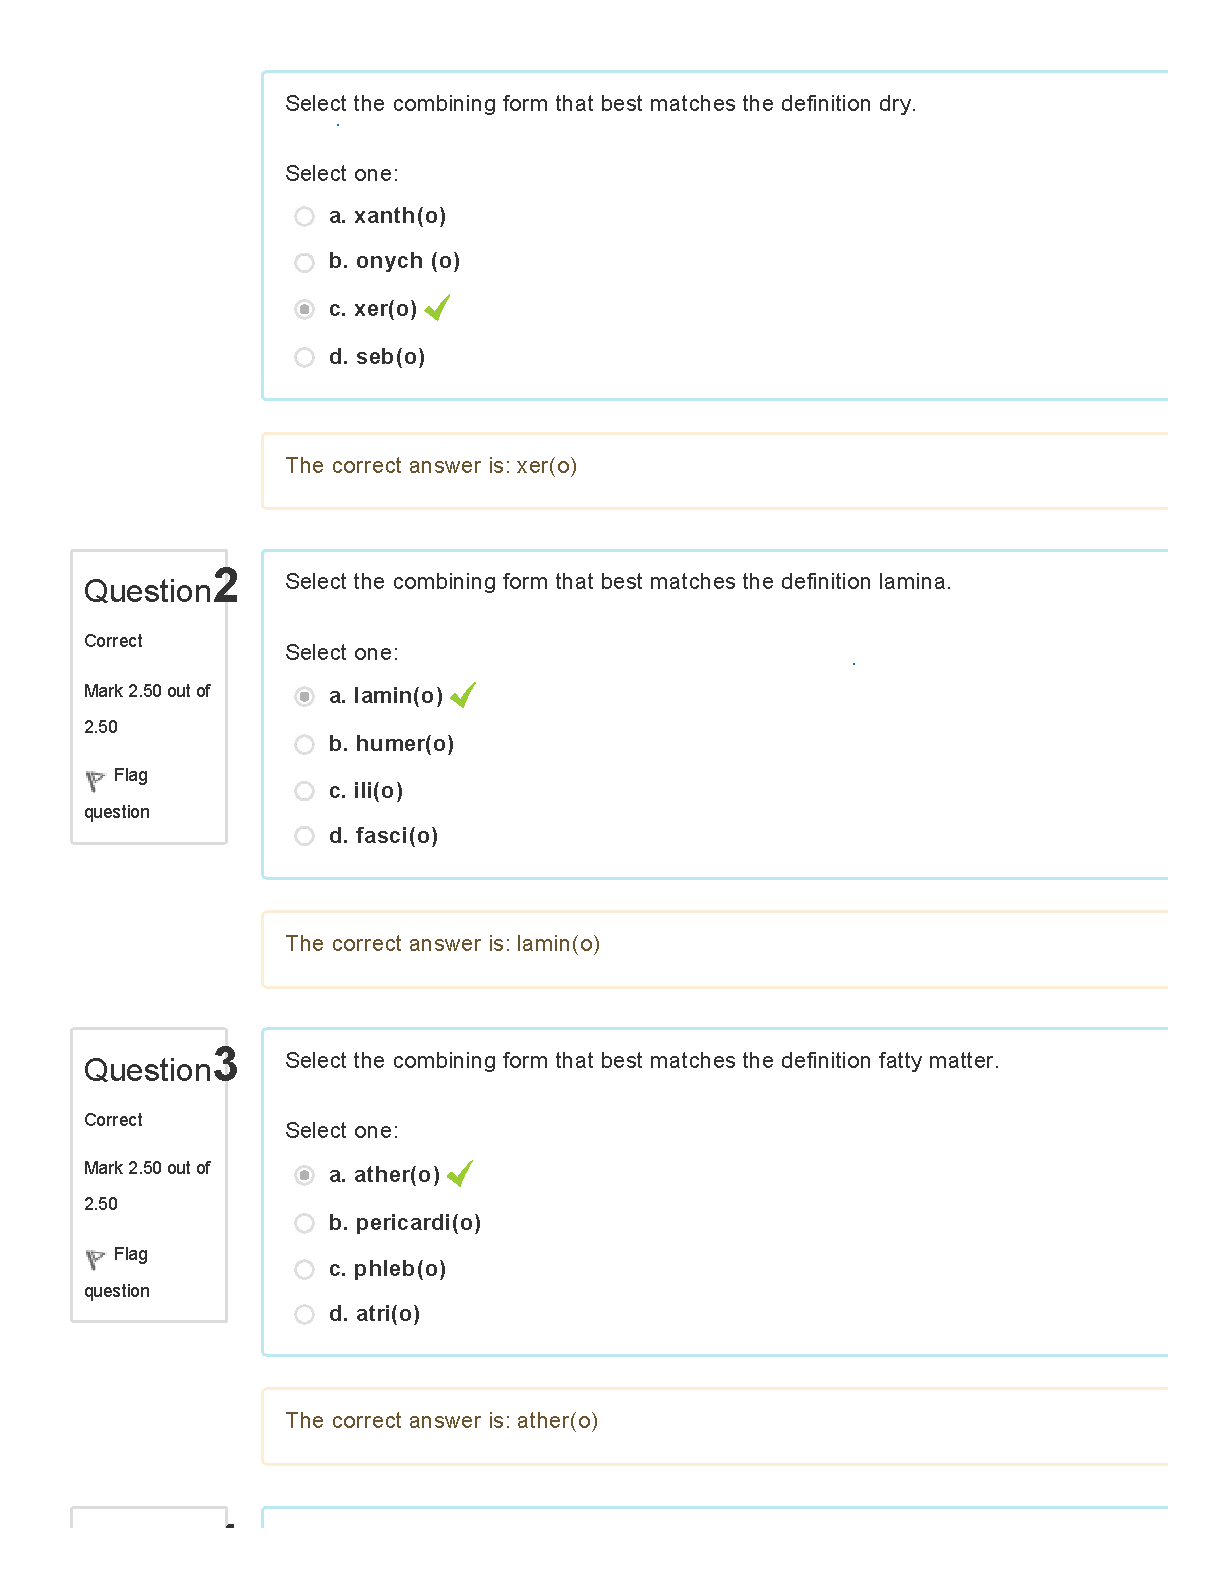The image size is (1224, 1584).
Task: Select the ather(o) radio button
Action: coord(304,1176)
